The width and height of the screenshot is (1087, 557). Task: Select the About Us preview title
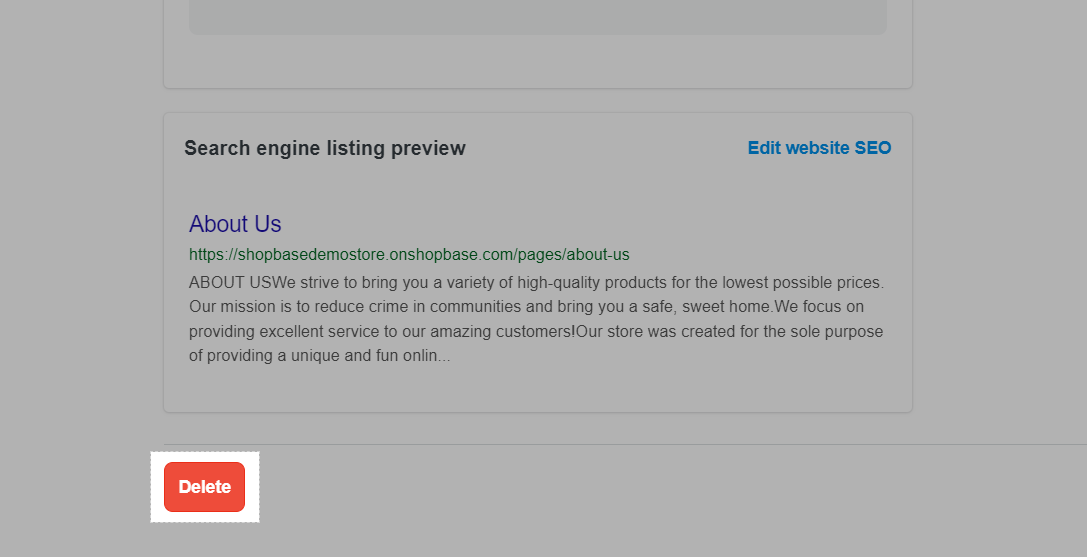click(235, 224)
